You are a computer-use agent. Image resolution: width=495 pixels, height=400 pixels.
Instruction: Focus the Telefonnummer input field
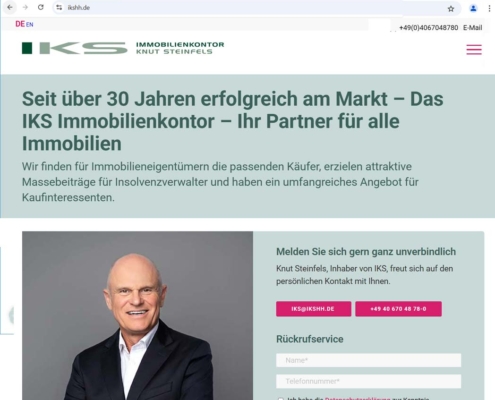(368, 381)
